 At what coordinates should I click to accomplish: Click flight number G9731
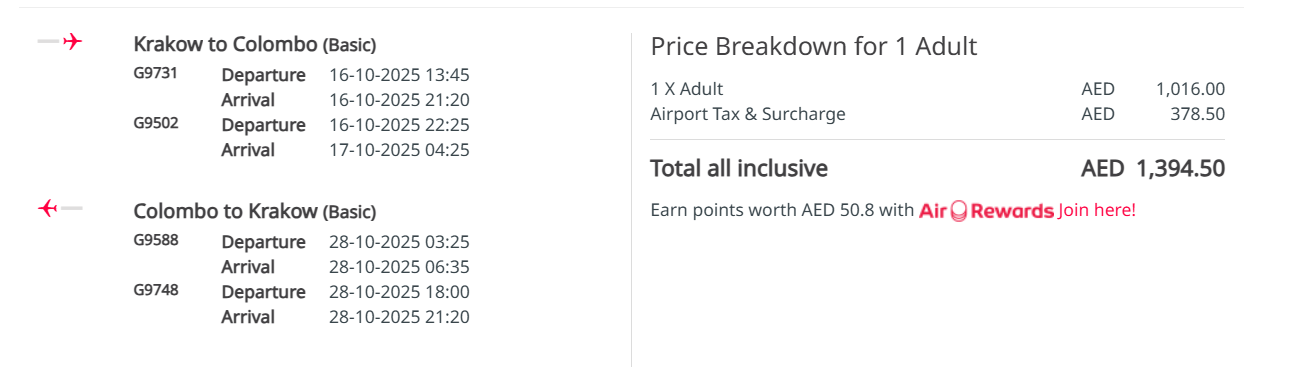pyautogui.click(x=155, y=74)
